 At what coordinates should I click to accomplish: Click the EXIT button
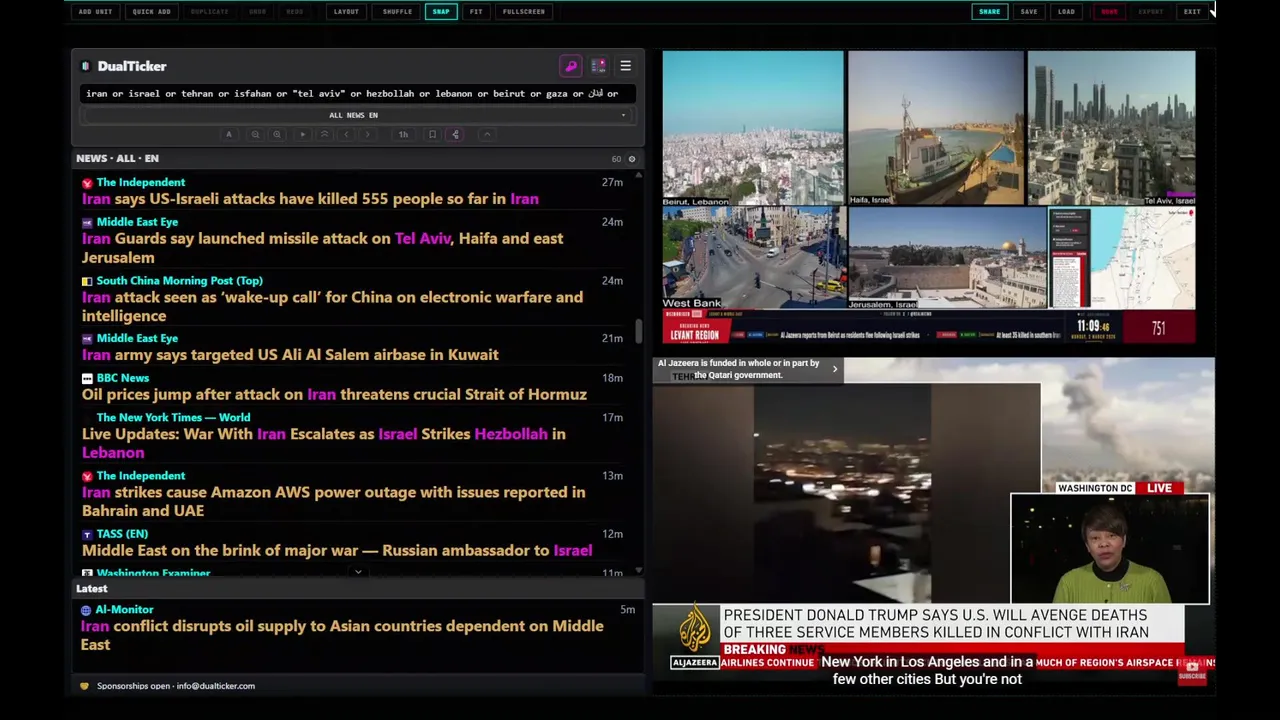[1192, 12]
